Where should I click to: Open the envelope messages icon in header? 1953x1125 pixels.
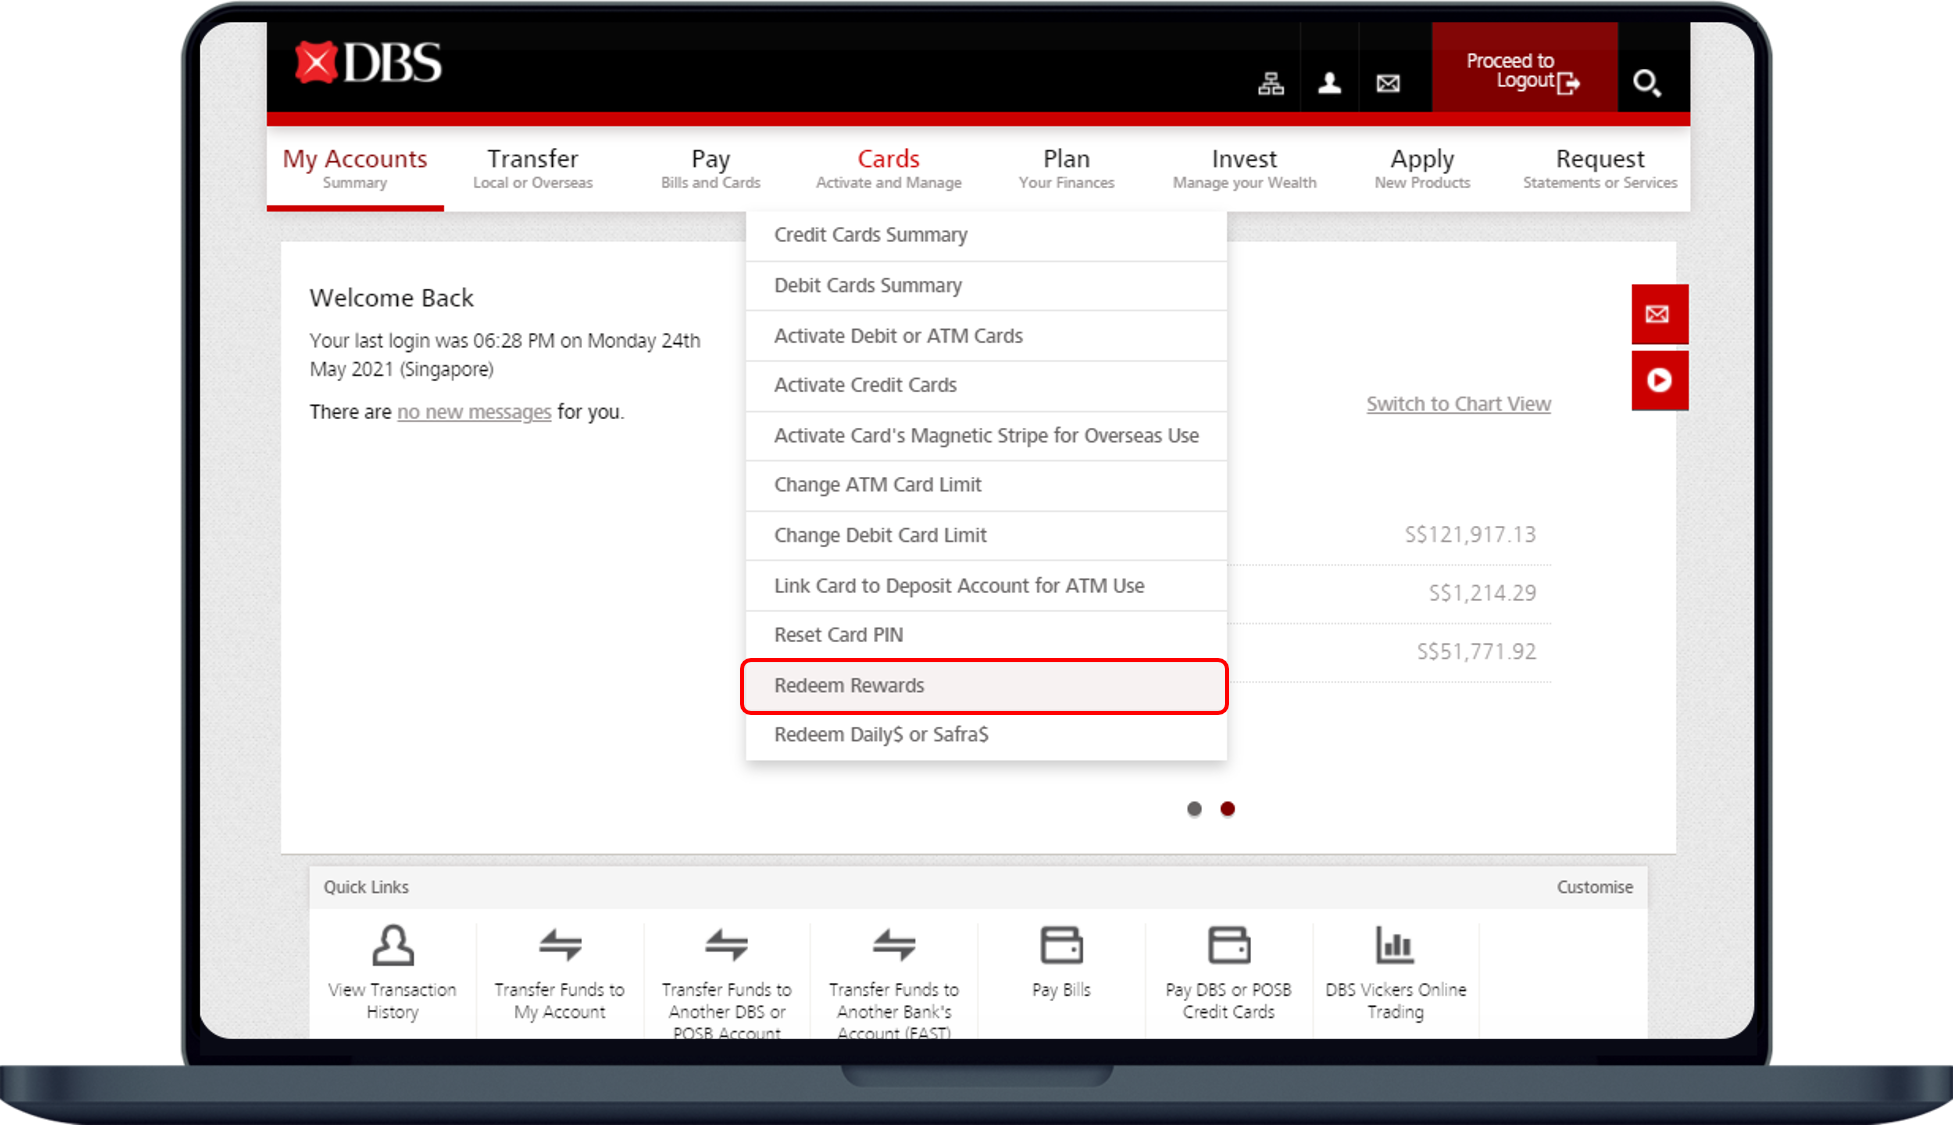pyautogui.click(x=1388, y=83)
